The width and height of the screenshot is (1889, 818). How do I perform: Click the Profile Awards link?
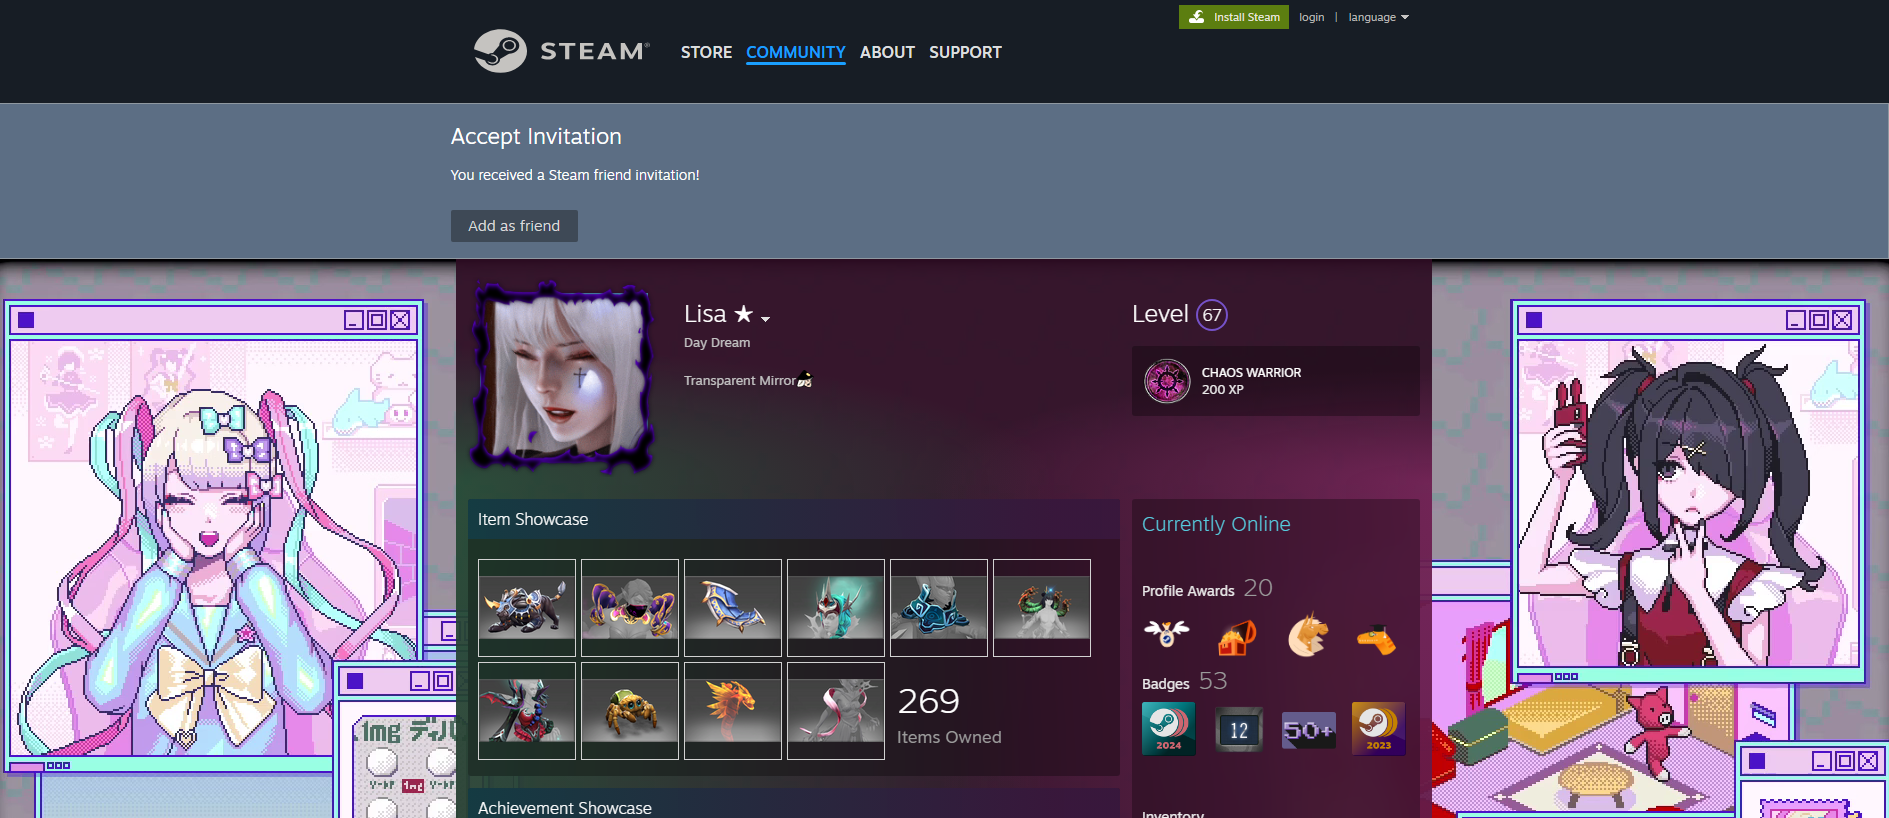[x=1207, y=589]
